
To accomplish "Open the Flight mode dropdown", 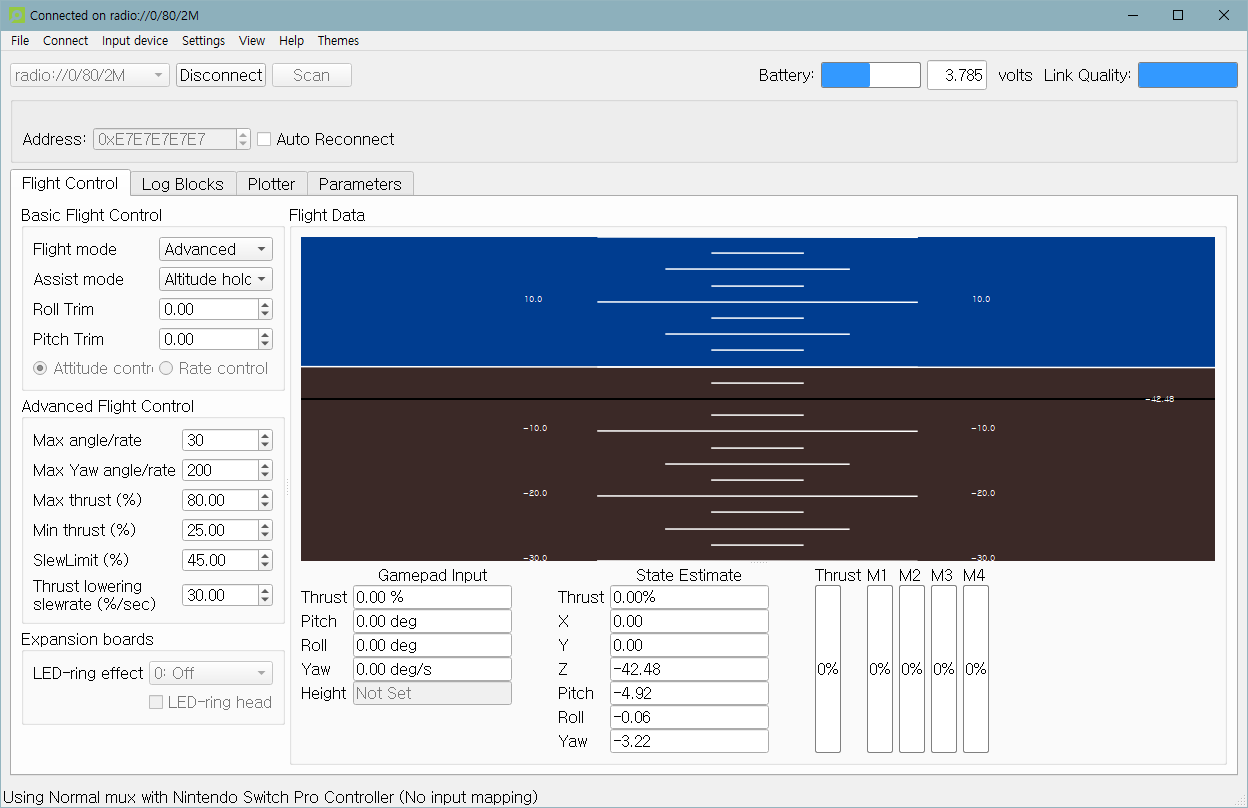I will pos(216,249).
